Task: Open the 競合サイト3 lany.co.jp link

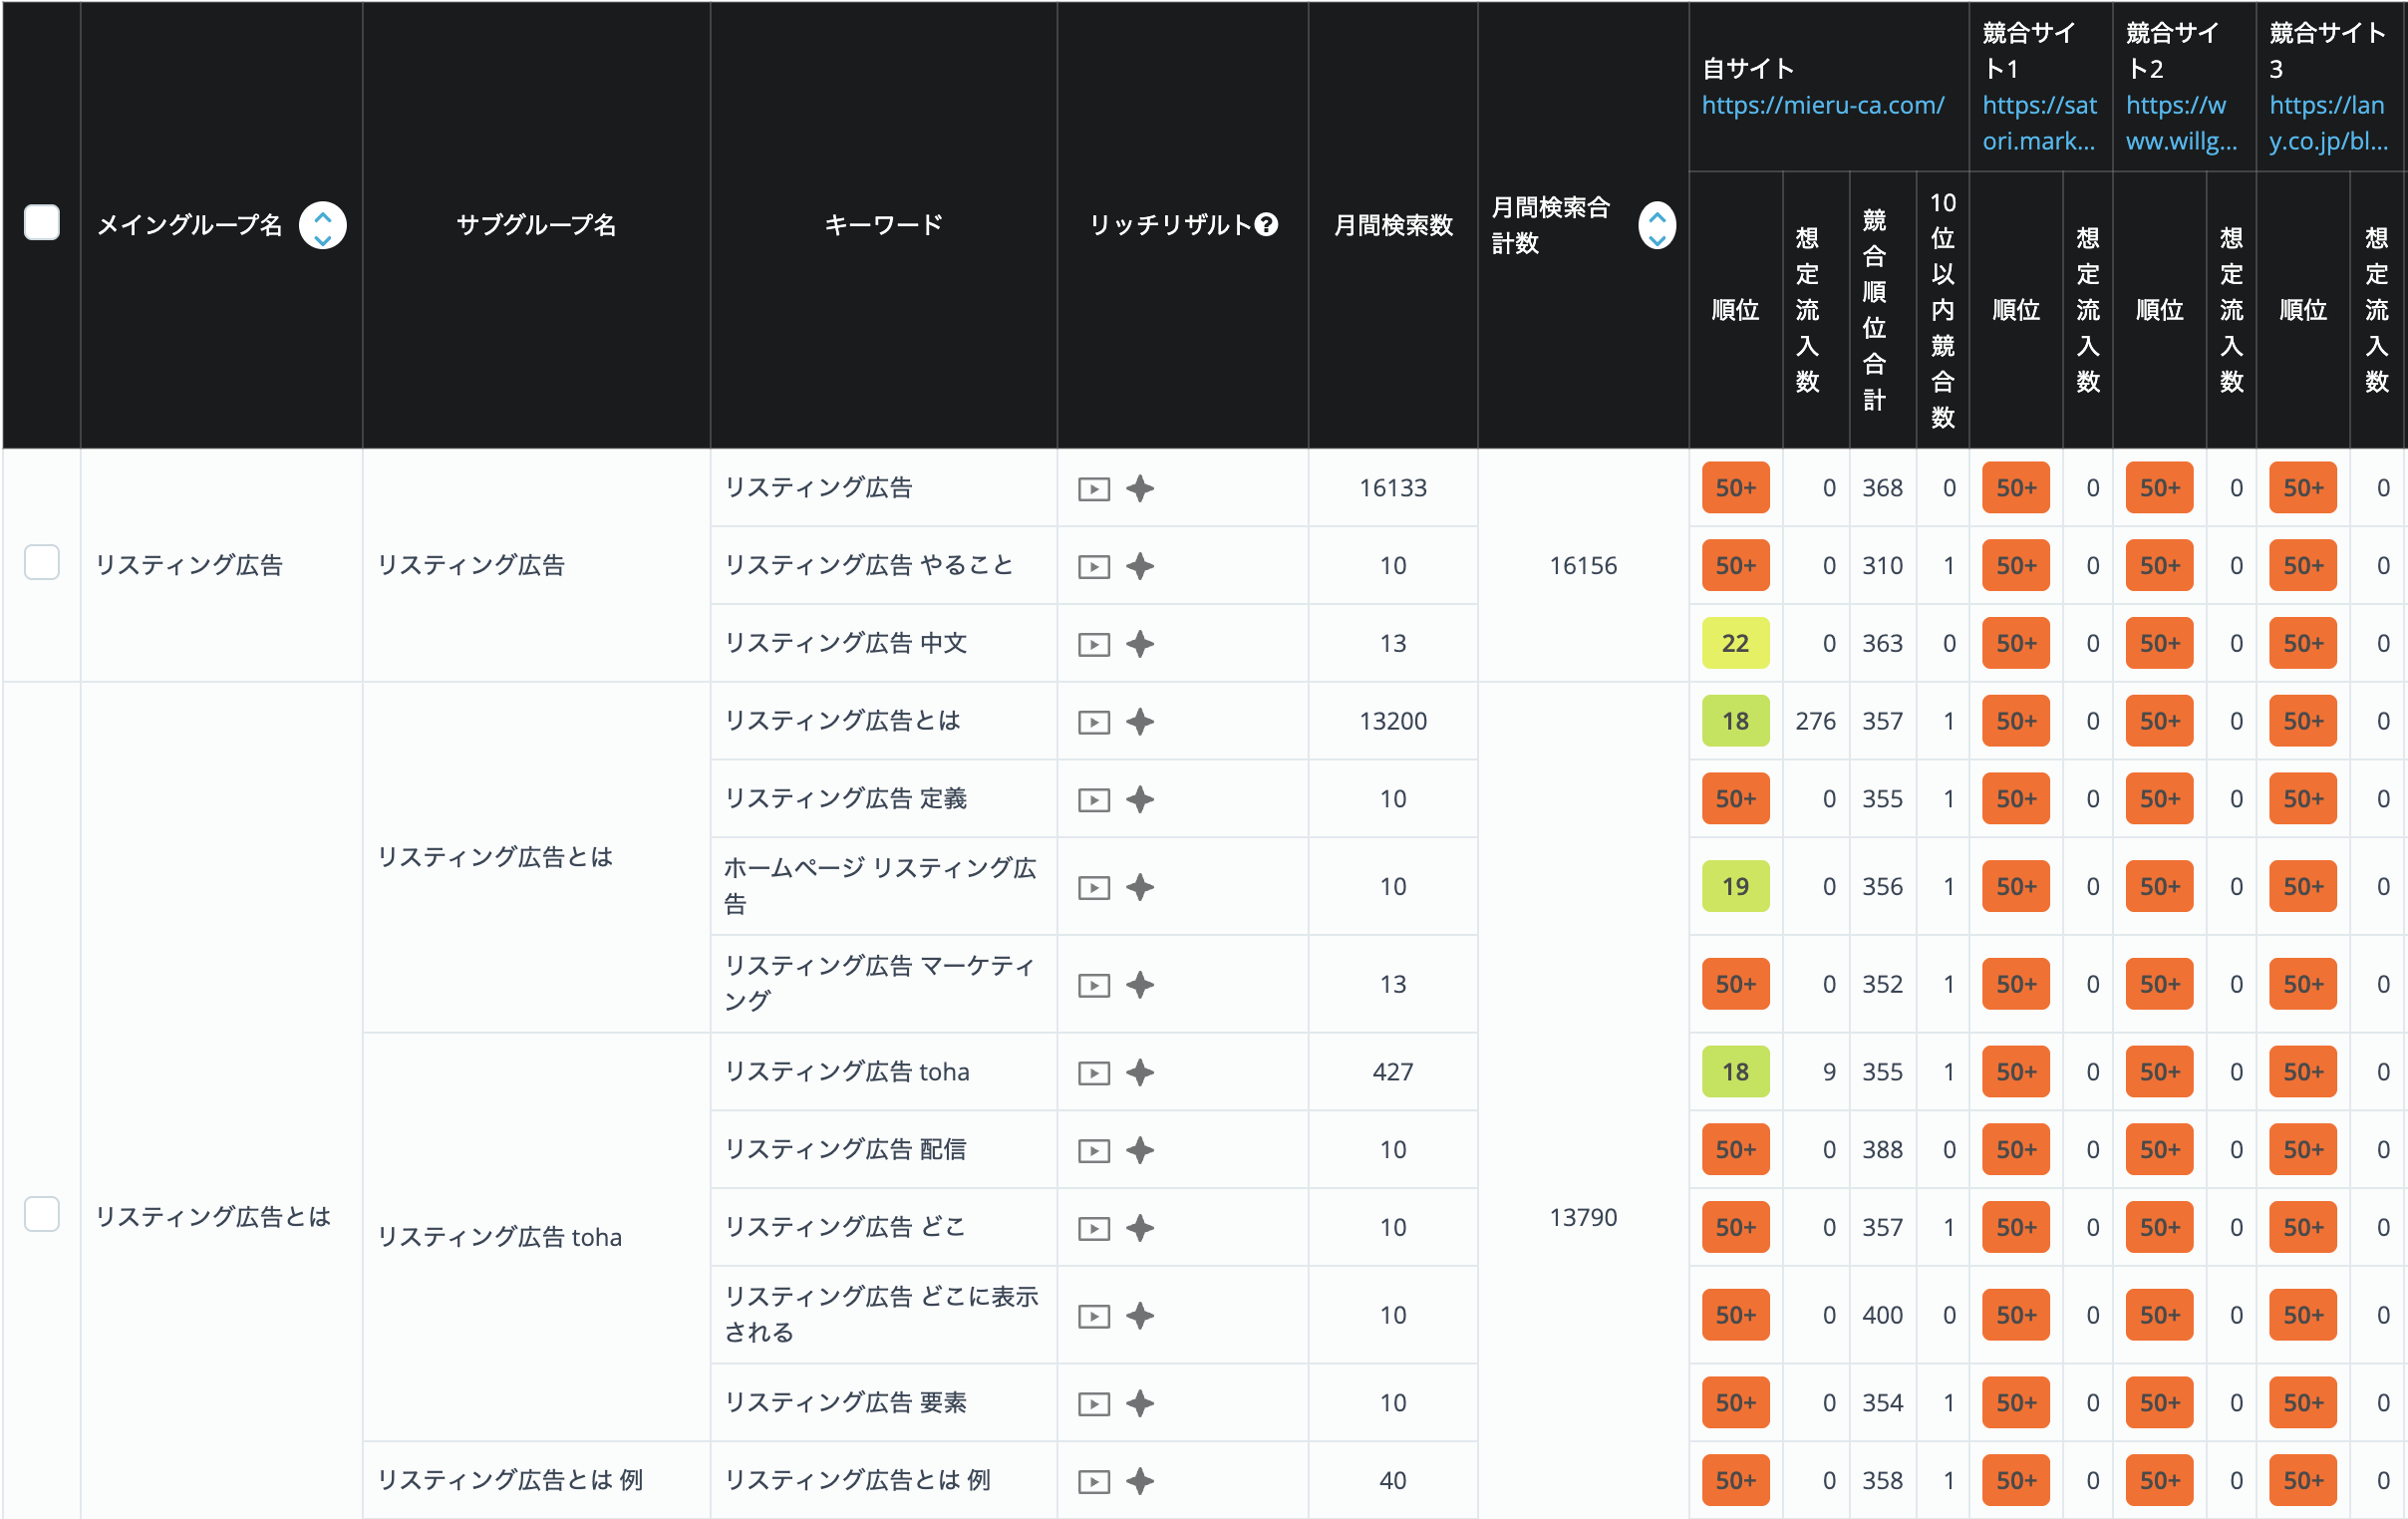Action: pyautogui.click(x=2328, y=123)
